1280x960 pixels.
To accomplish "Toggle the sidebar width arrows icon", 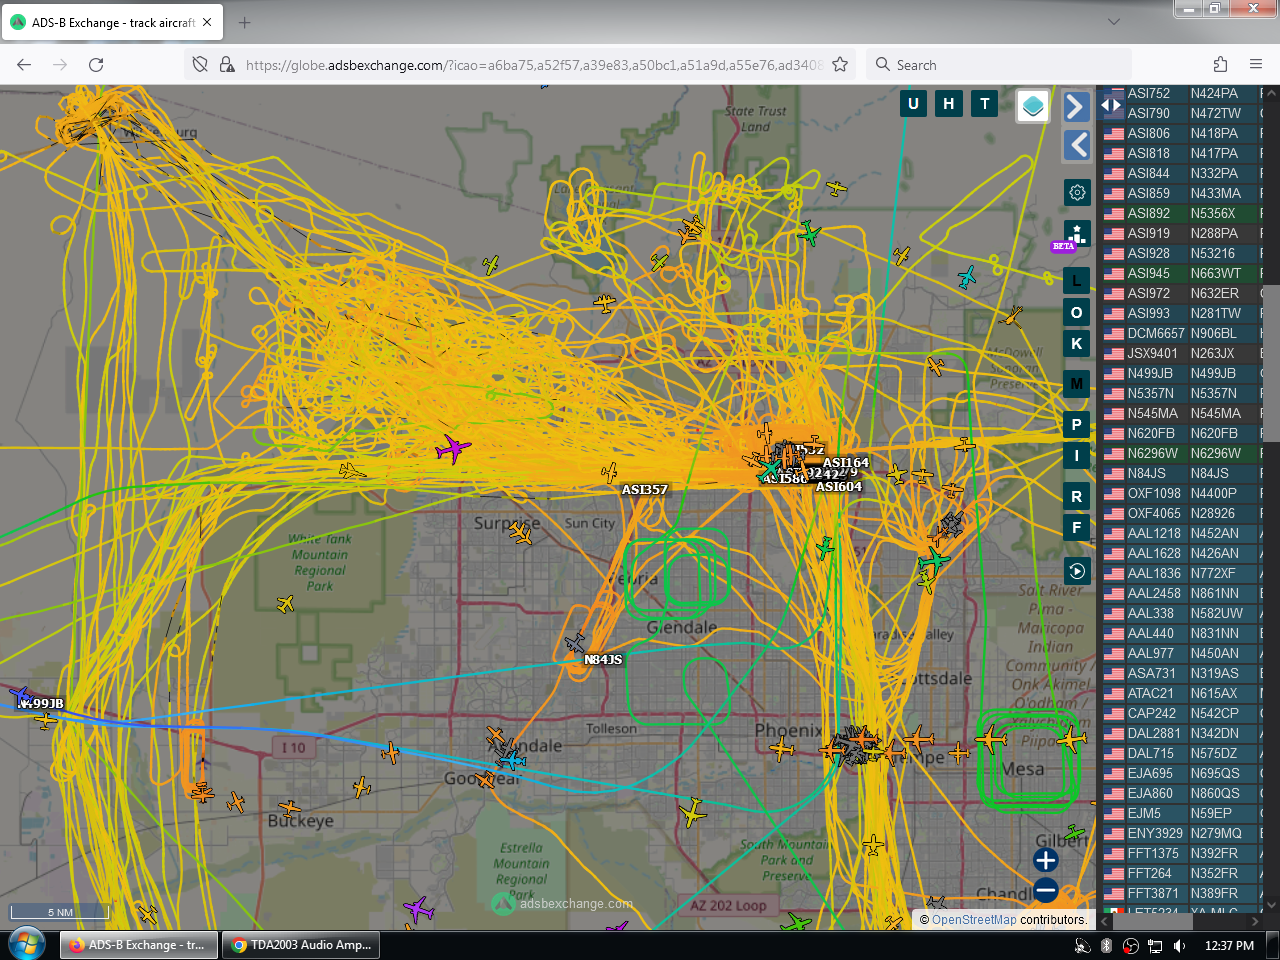I will point(1111,104).
